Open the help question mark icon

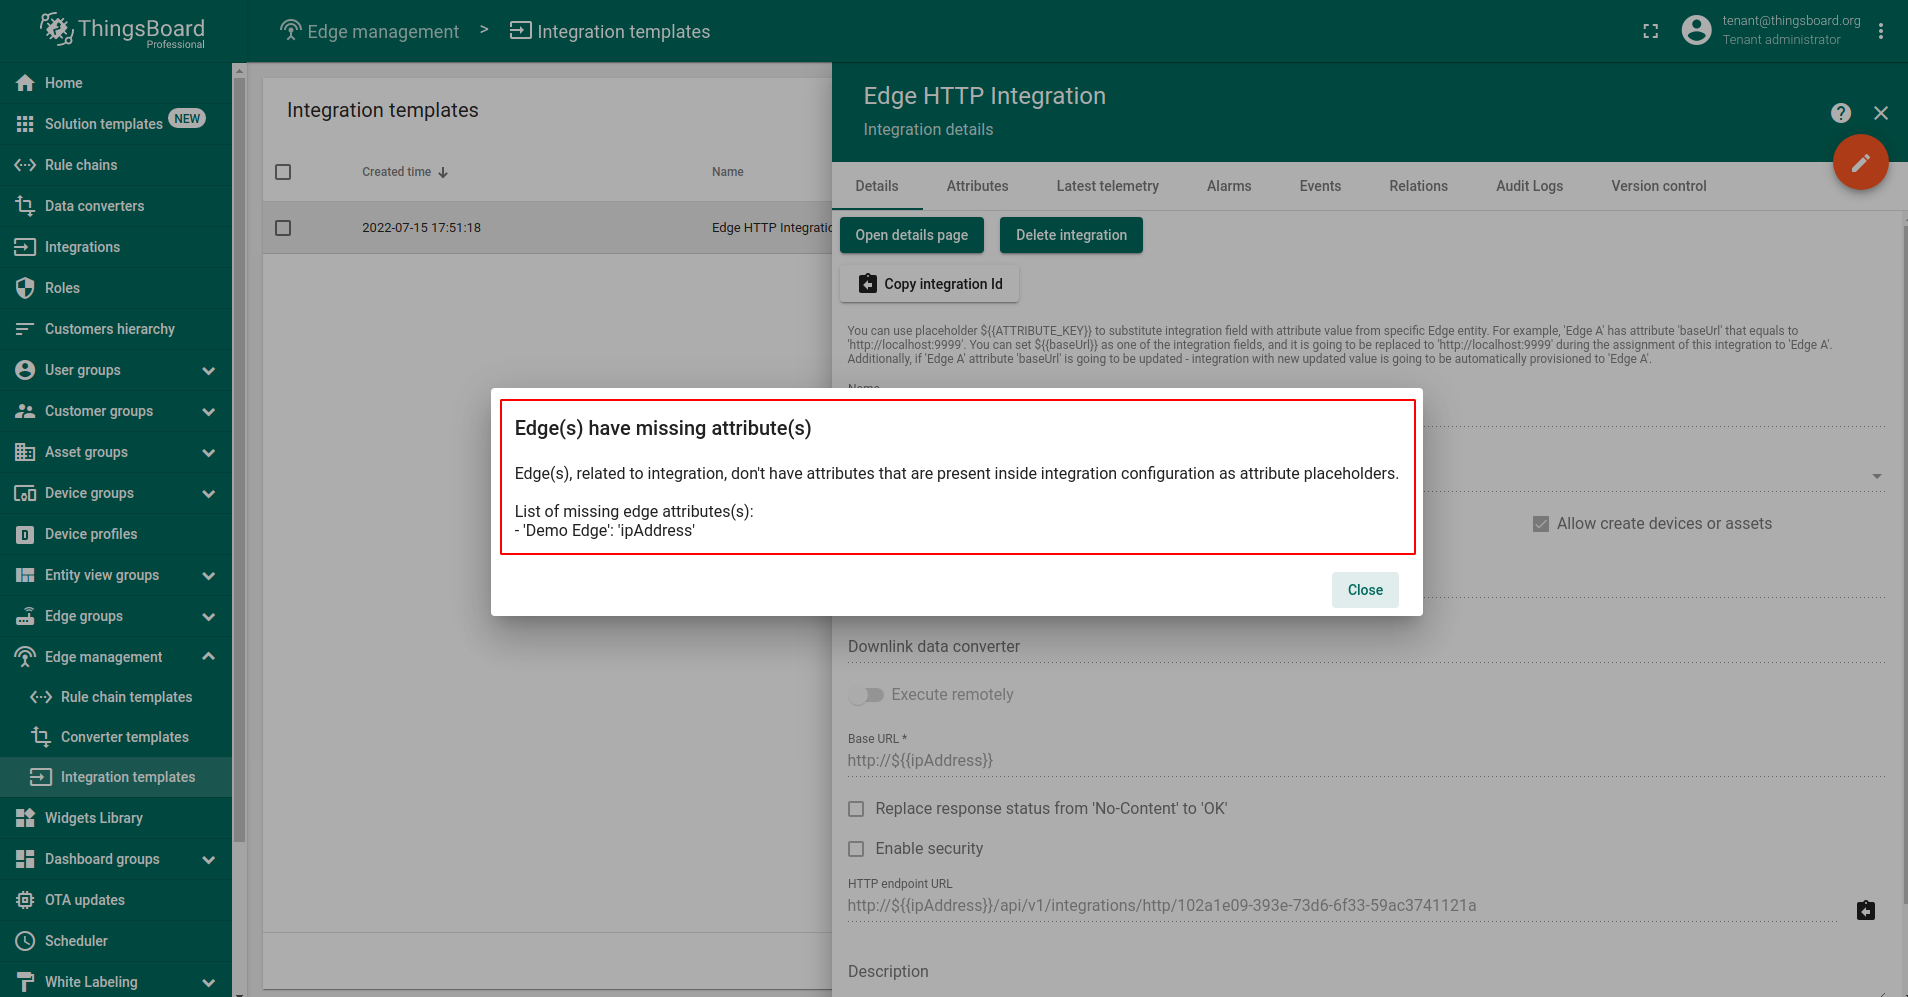click(1840, 113)
